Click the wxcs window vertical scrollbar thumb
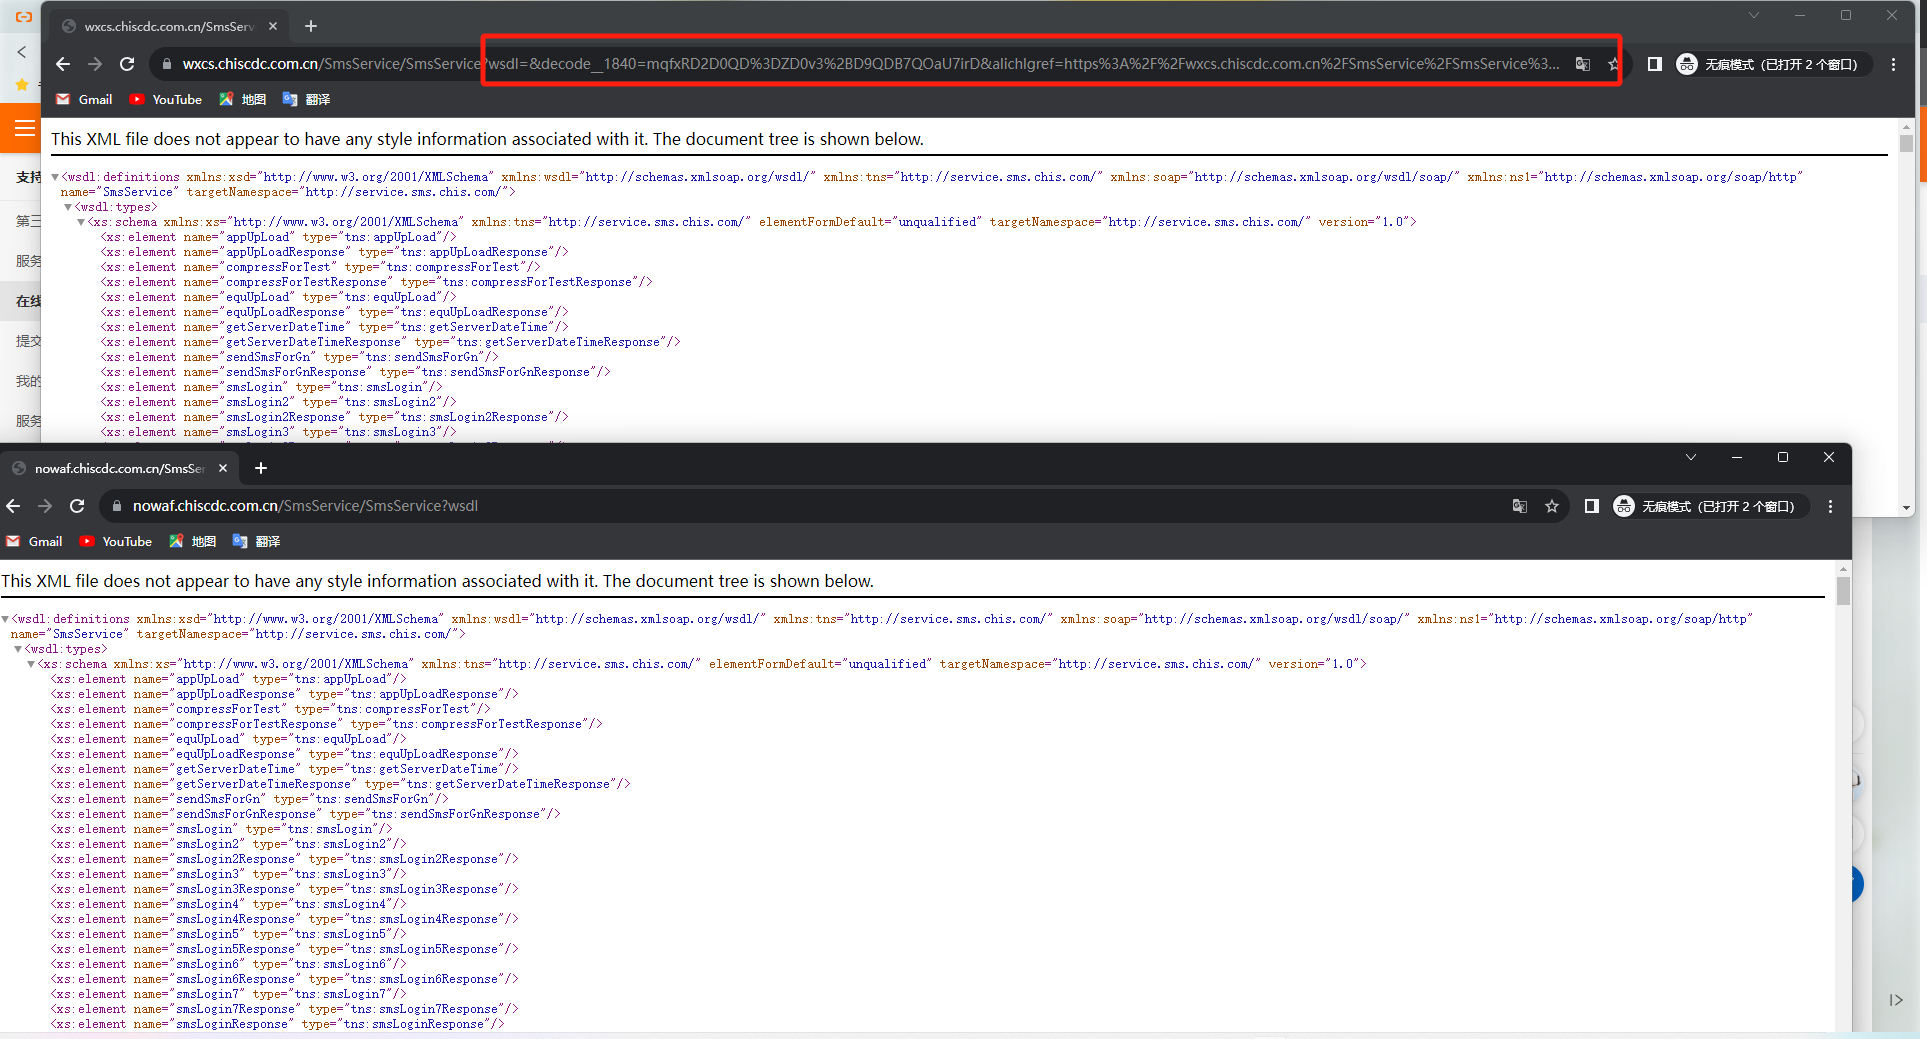 click(x=1906, y=143)
